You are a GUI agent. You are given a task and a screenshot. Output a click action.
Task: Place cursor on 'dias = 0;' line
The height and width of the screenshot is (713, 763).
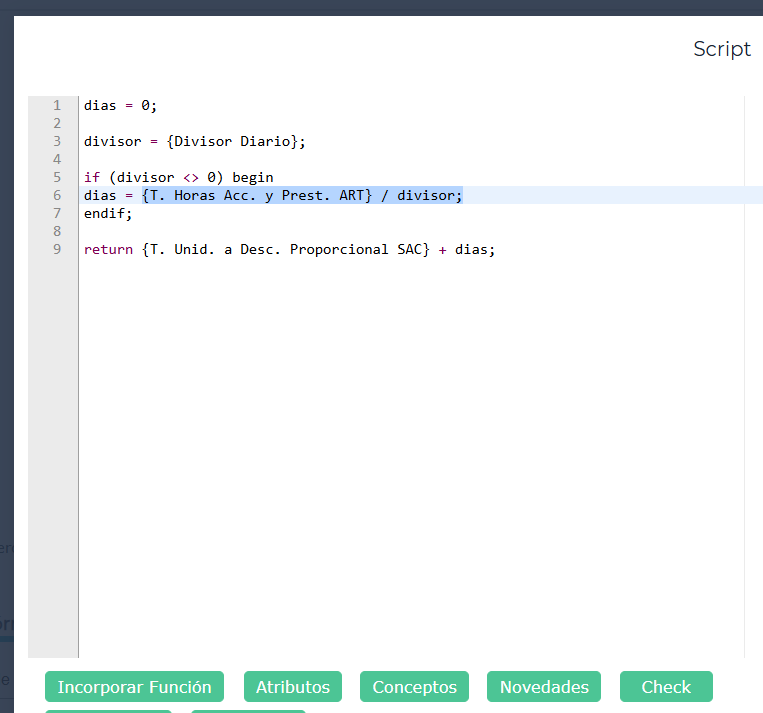[x=120, y=105]
